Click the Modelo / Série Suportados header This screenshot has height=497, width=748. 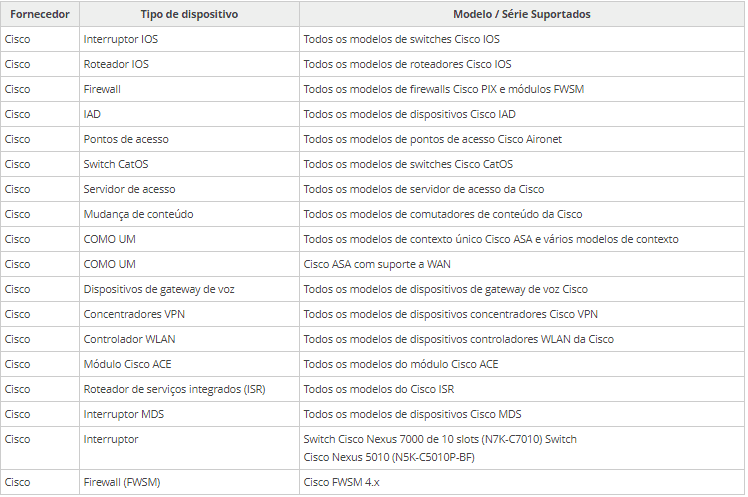521,15
